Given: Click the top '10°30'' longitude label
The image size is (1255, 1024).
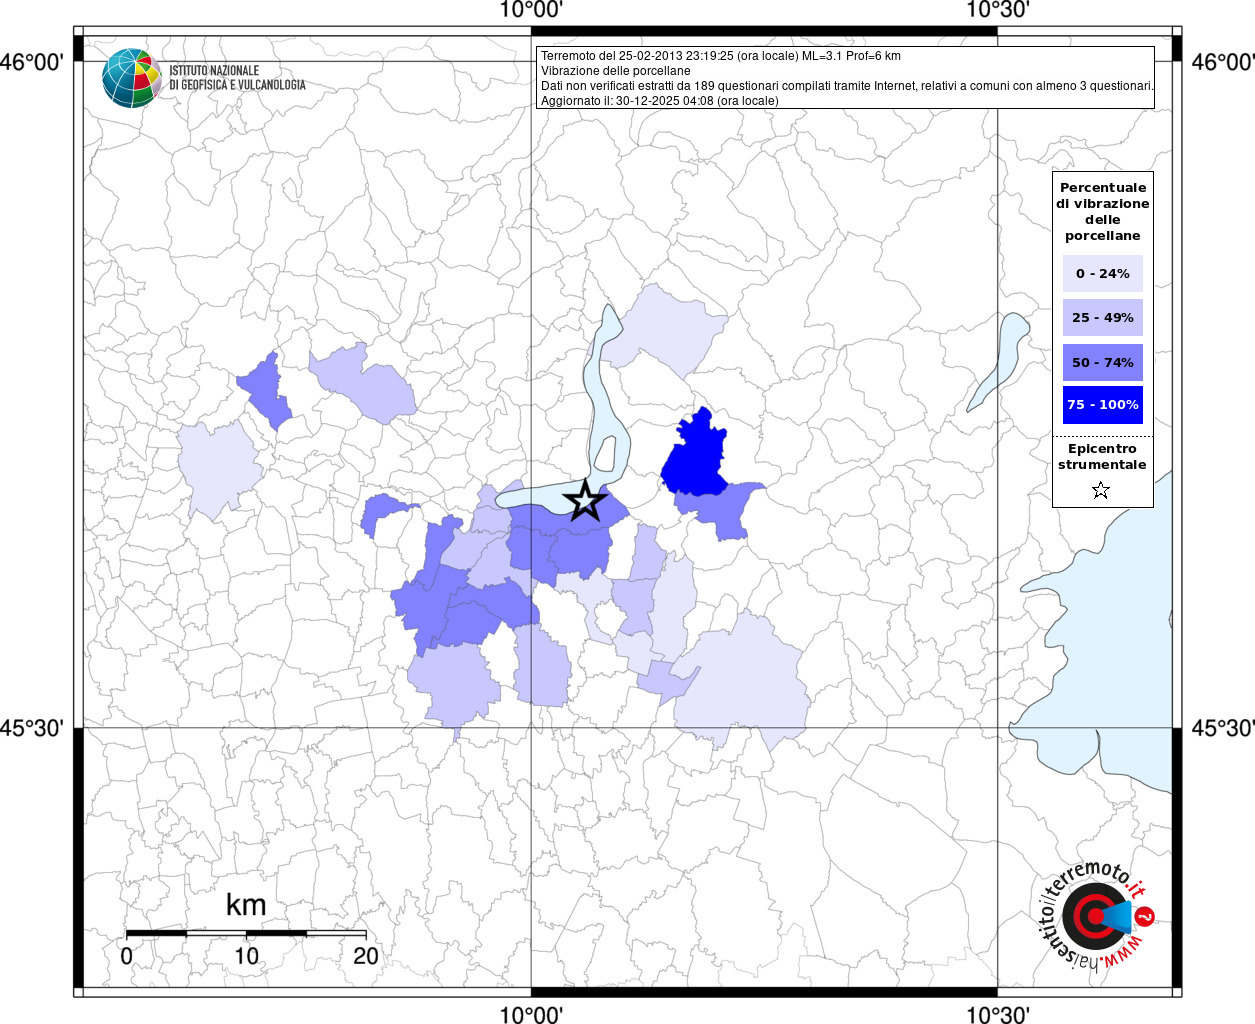Looking at the screenshot, I should click(x=998, y=10).
